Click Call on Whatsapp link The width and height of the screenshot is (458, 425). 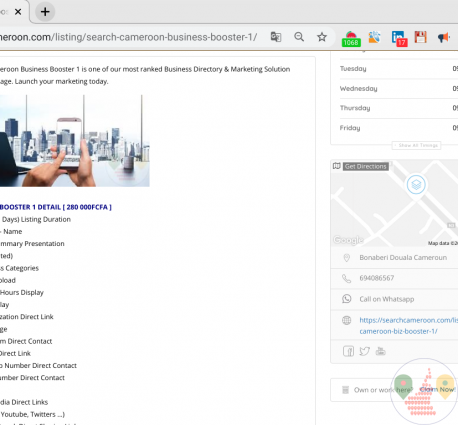click(387, 299)
